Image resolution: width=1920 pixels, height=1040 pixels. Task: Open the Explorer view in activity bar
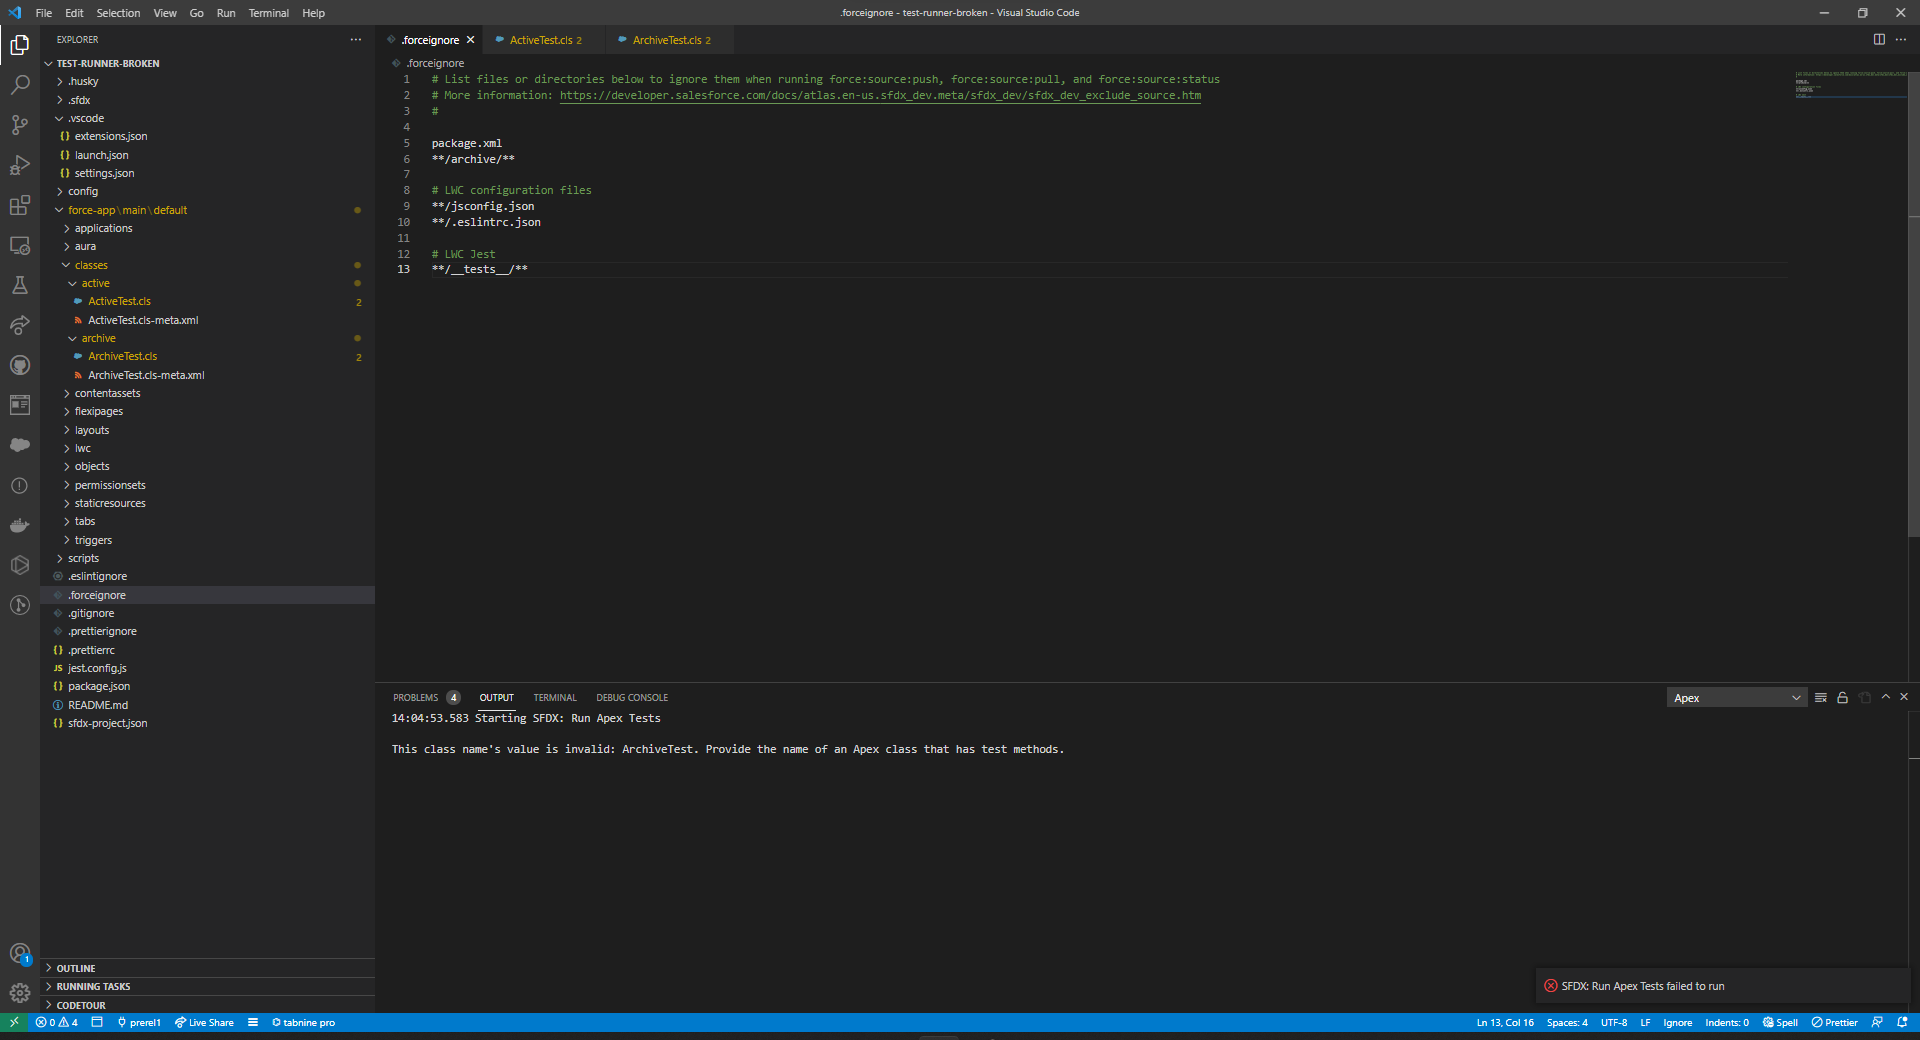(19, 45)
